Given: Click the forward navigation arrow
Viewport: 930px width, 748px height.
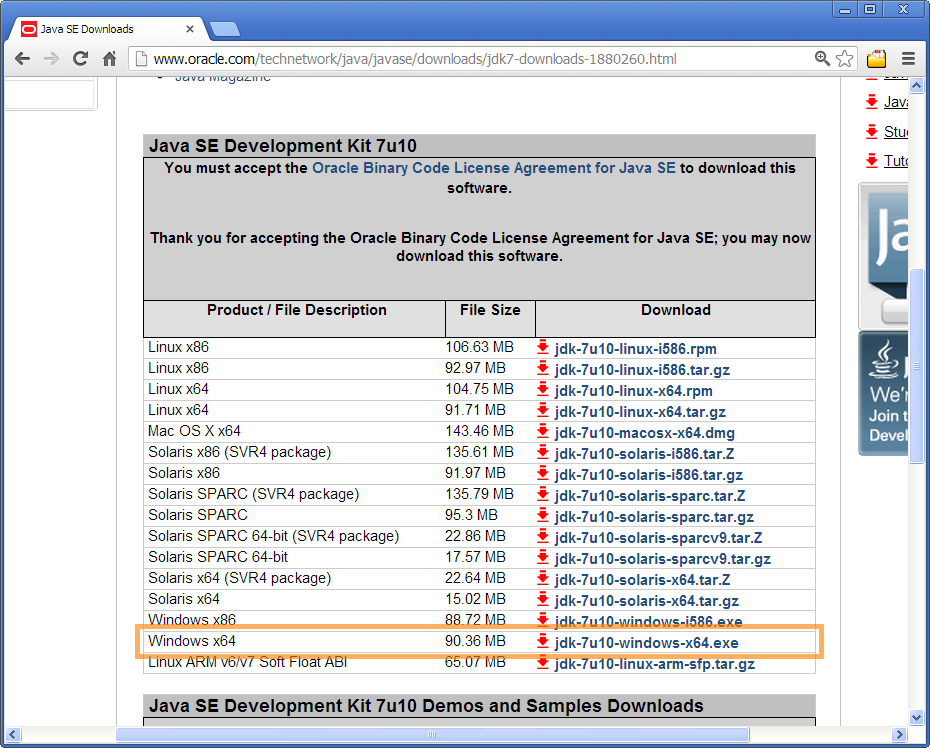Looking at the screenshot, I should point(52,59).
